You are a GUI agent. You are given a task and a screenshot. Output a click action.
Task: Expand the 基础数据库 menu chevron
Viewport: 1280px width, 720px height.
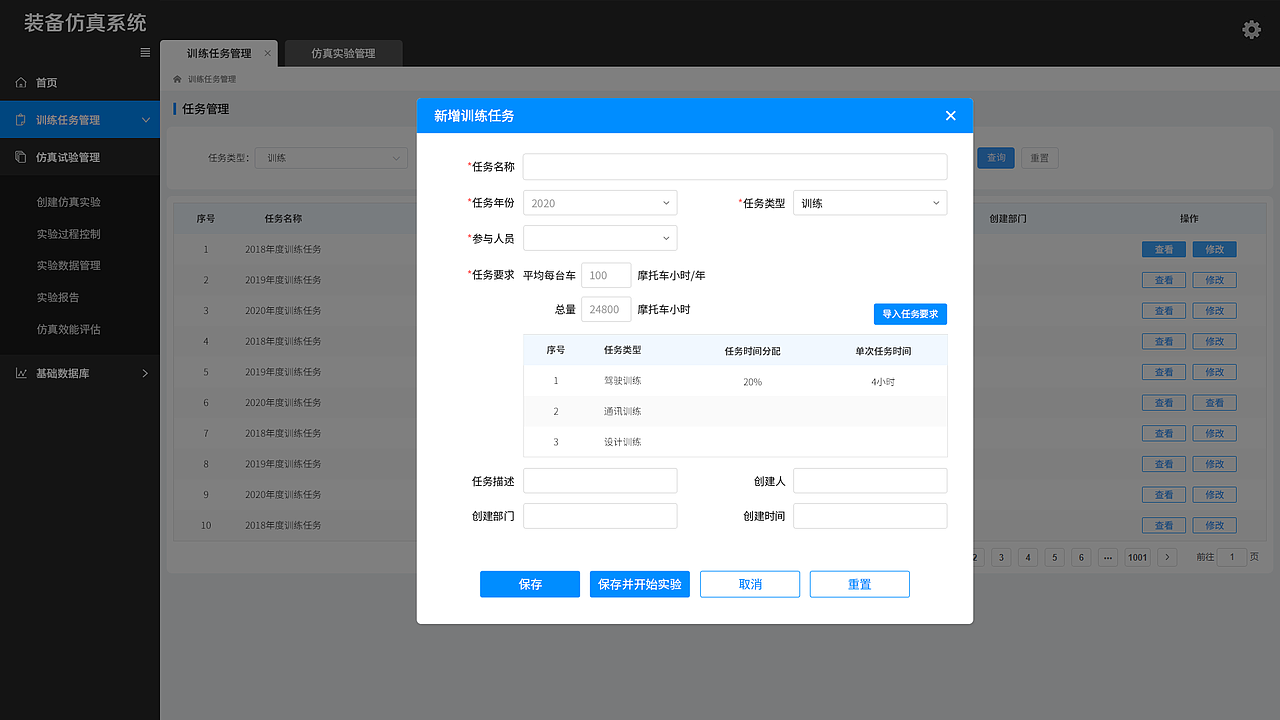pyautogui.click(x=145, y=372)
